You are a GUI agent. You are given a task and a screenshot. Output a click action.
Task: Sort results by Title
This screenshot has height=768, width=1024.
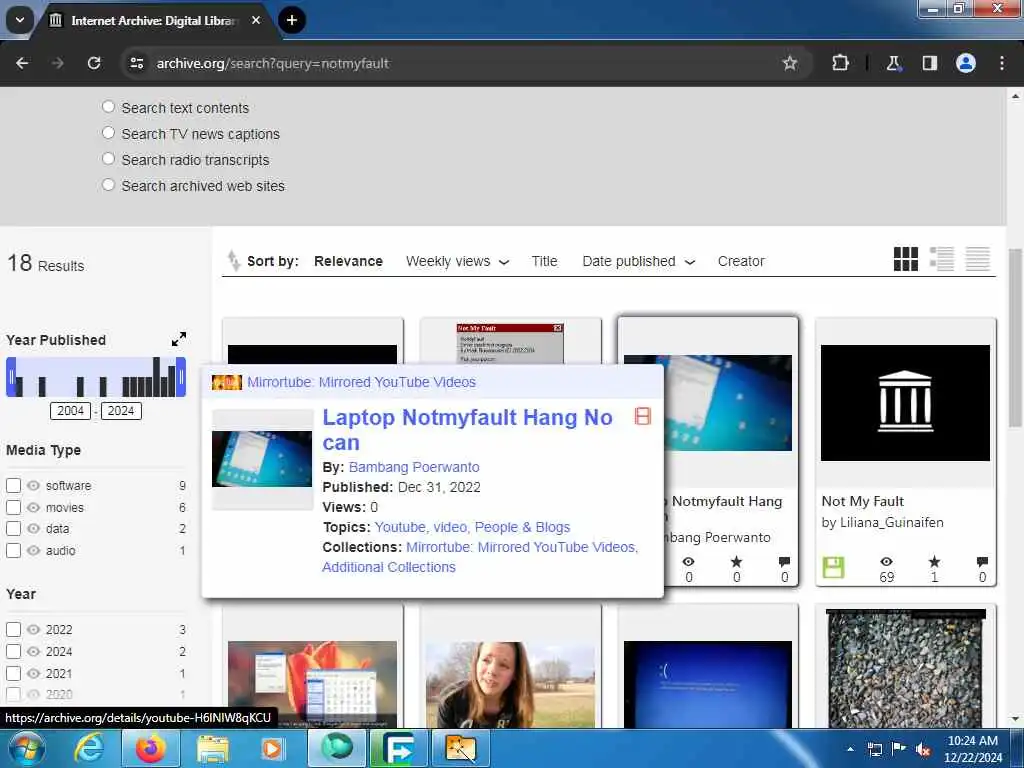tap(544, 261)
